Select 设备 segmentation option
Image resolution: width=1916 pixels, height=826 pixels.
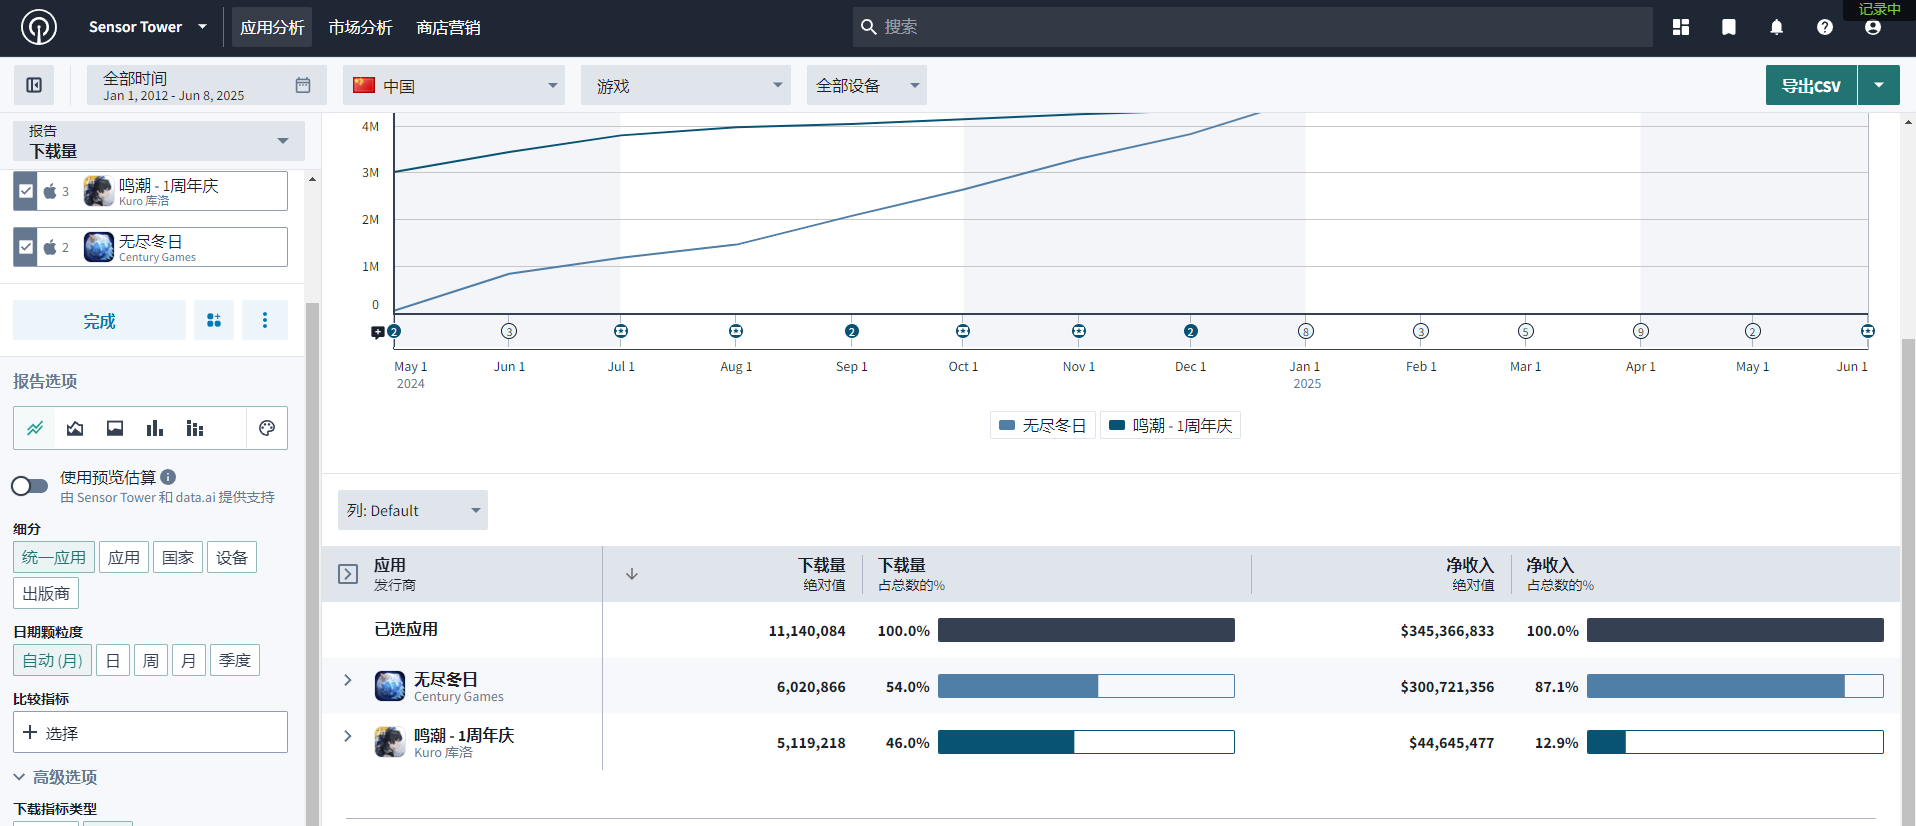232,557
